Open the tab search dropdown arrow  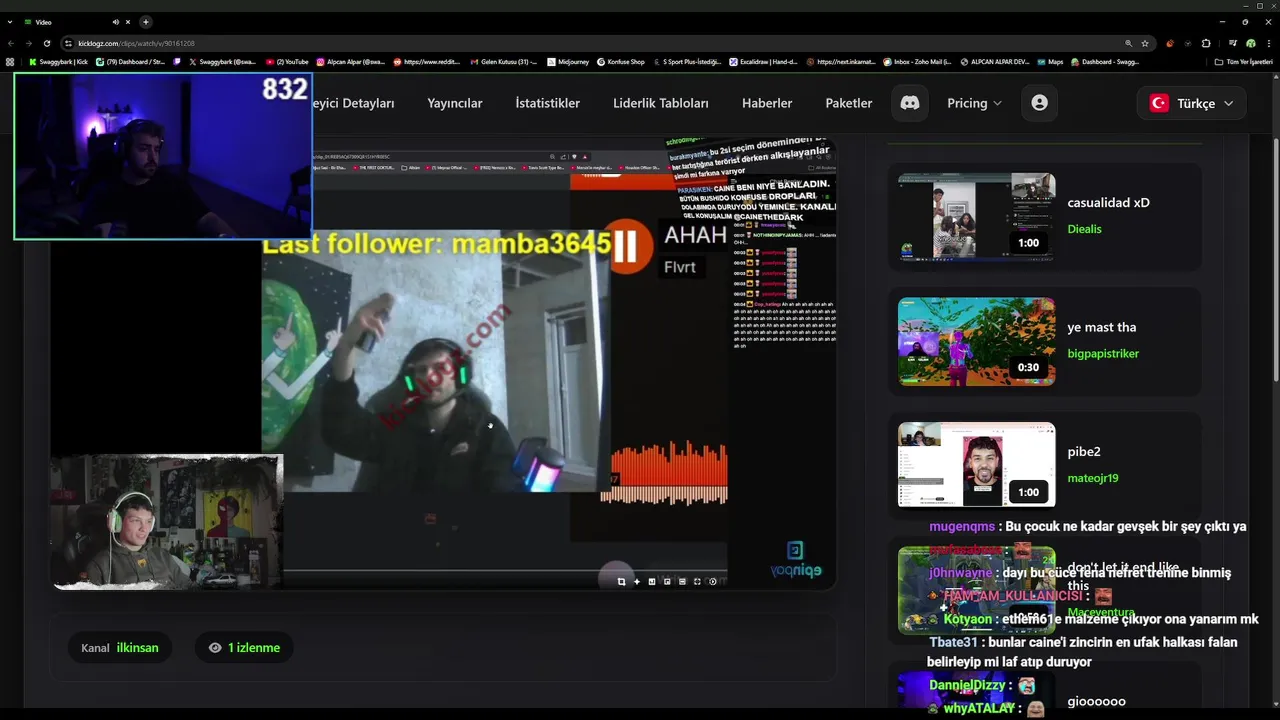coord(10,22)
